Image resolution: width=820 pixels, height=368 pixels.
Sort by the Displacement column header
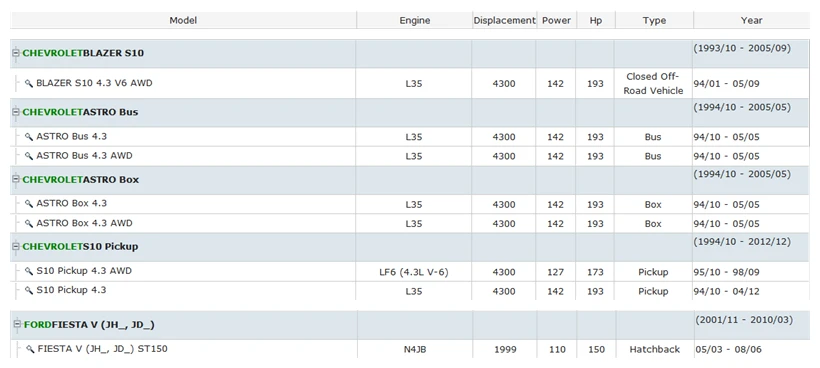point(505,20)
